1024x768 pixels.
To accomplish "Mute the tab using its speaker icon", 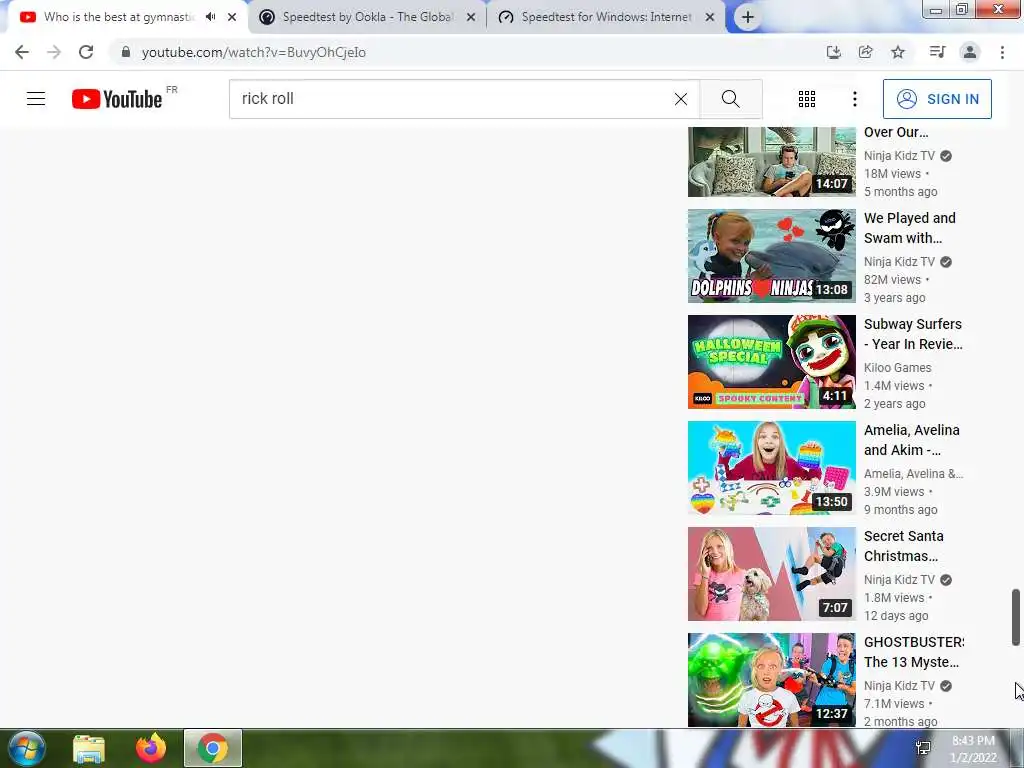I will tap(210, 17).
